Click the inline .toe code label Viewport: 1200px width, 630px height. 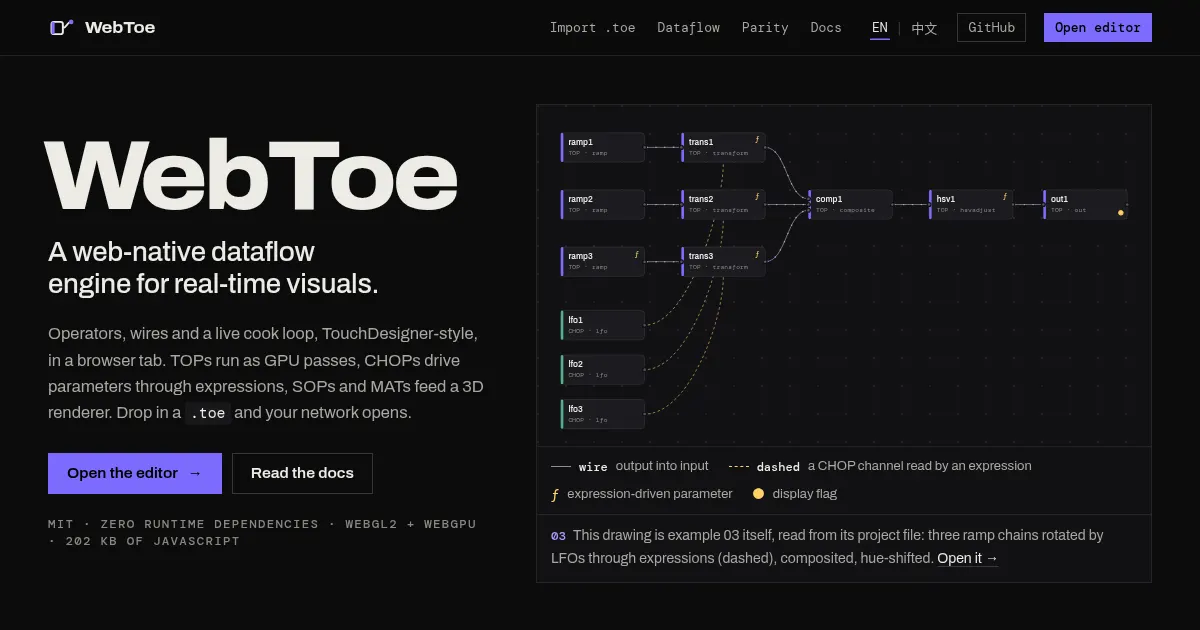click(x=208, y=413)
